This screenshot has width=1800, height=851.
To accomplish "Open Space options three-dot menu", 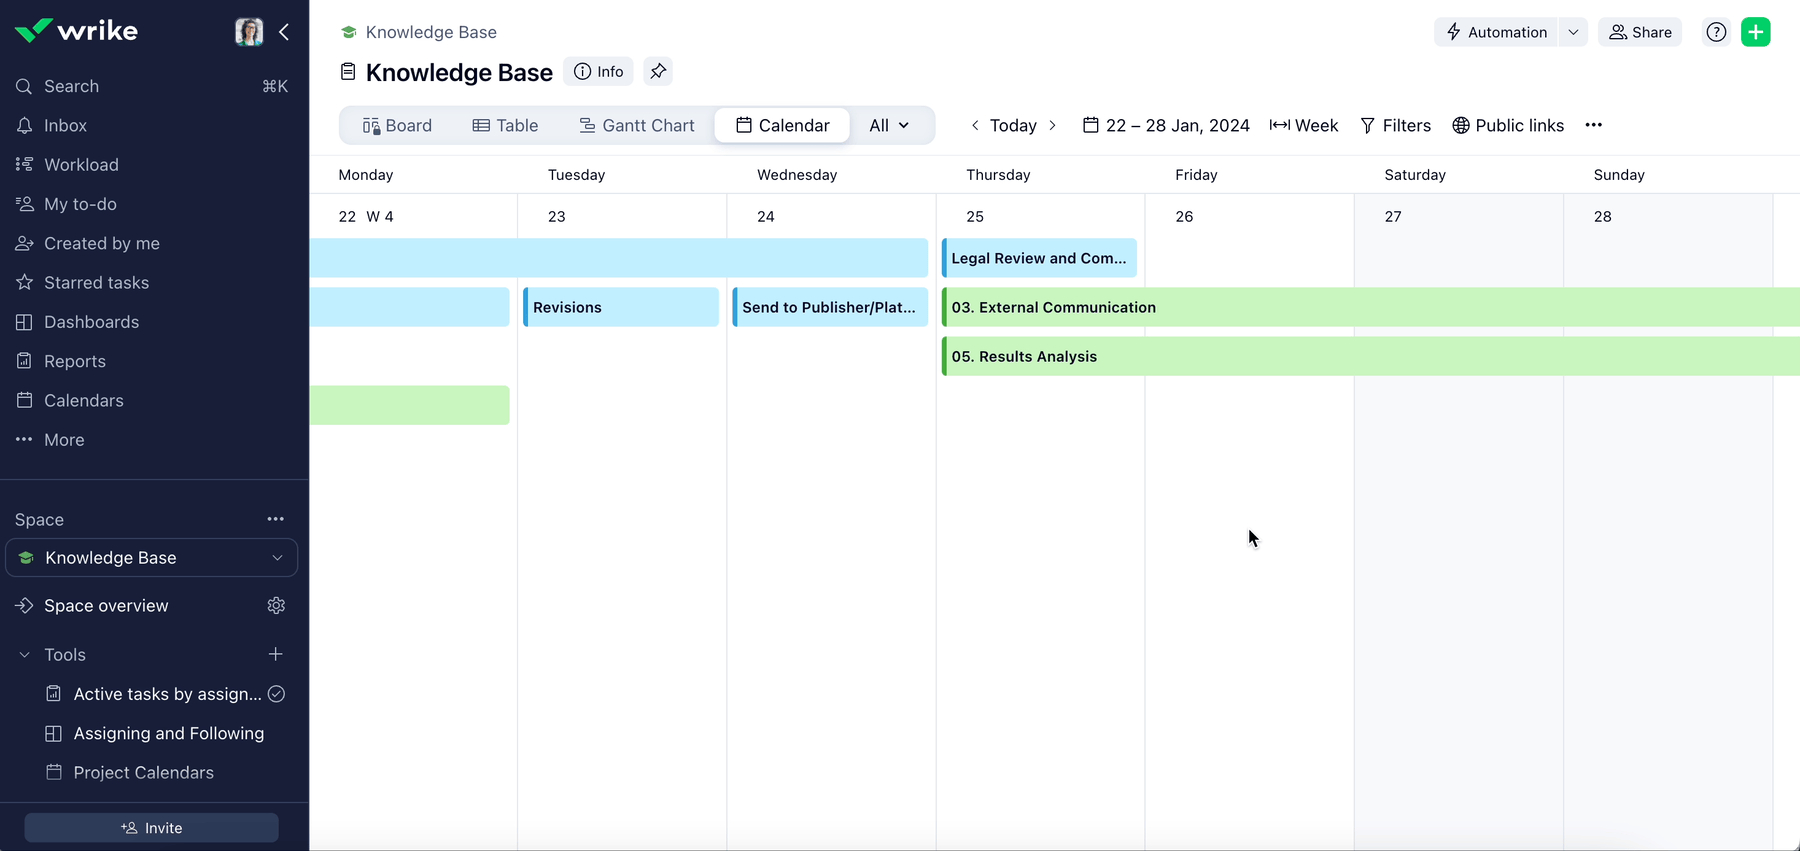I will [x=275, y=519].
